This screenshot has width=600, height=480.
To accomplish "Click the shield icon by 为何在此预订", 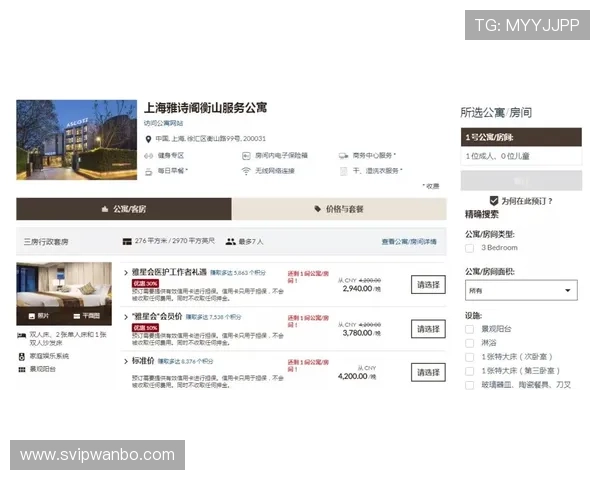I will pyautogui.click(x=494, y=201).
